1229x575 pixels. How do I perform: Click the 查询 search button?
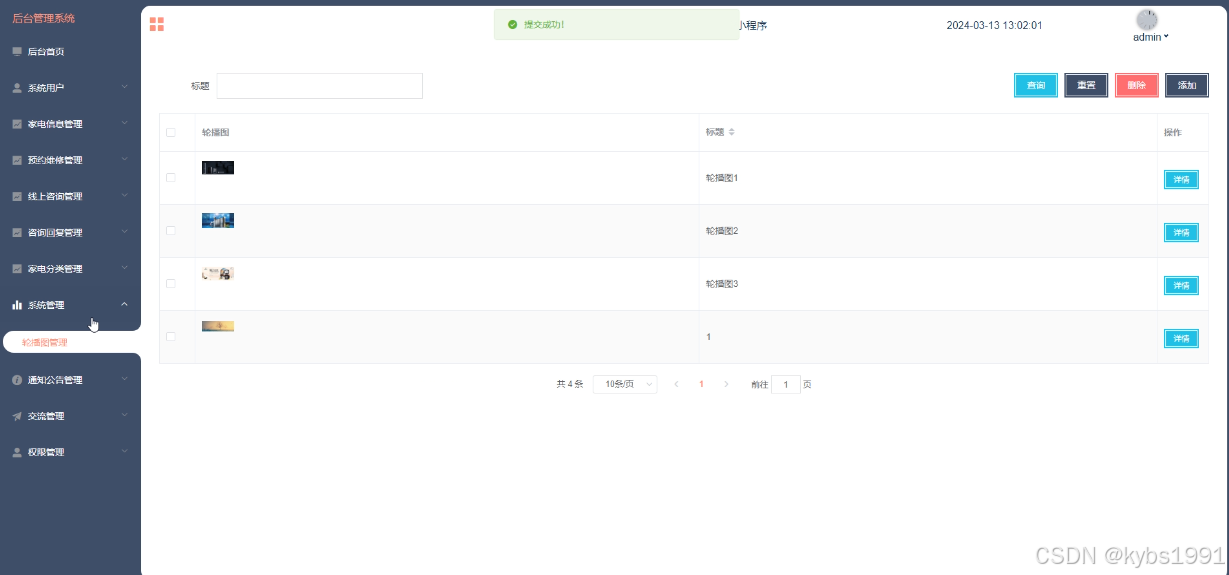coord(1036,86)
